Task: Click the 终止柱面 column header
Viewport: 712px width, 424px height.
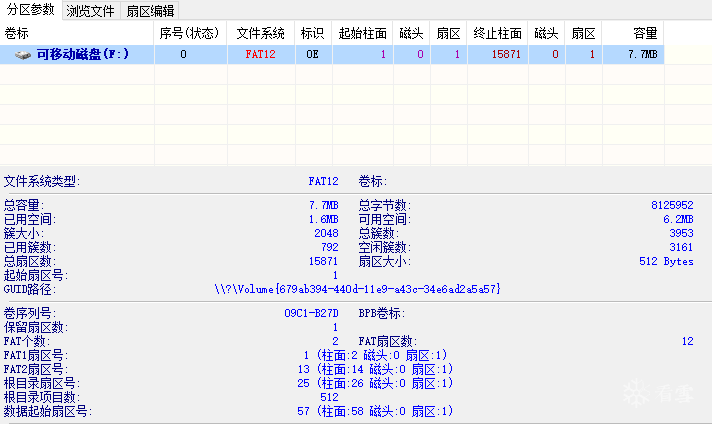Action: click(497, 33)
